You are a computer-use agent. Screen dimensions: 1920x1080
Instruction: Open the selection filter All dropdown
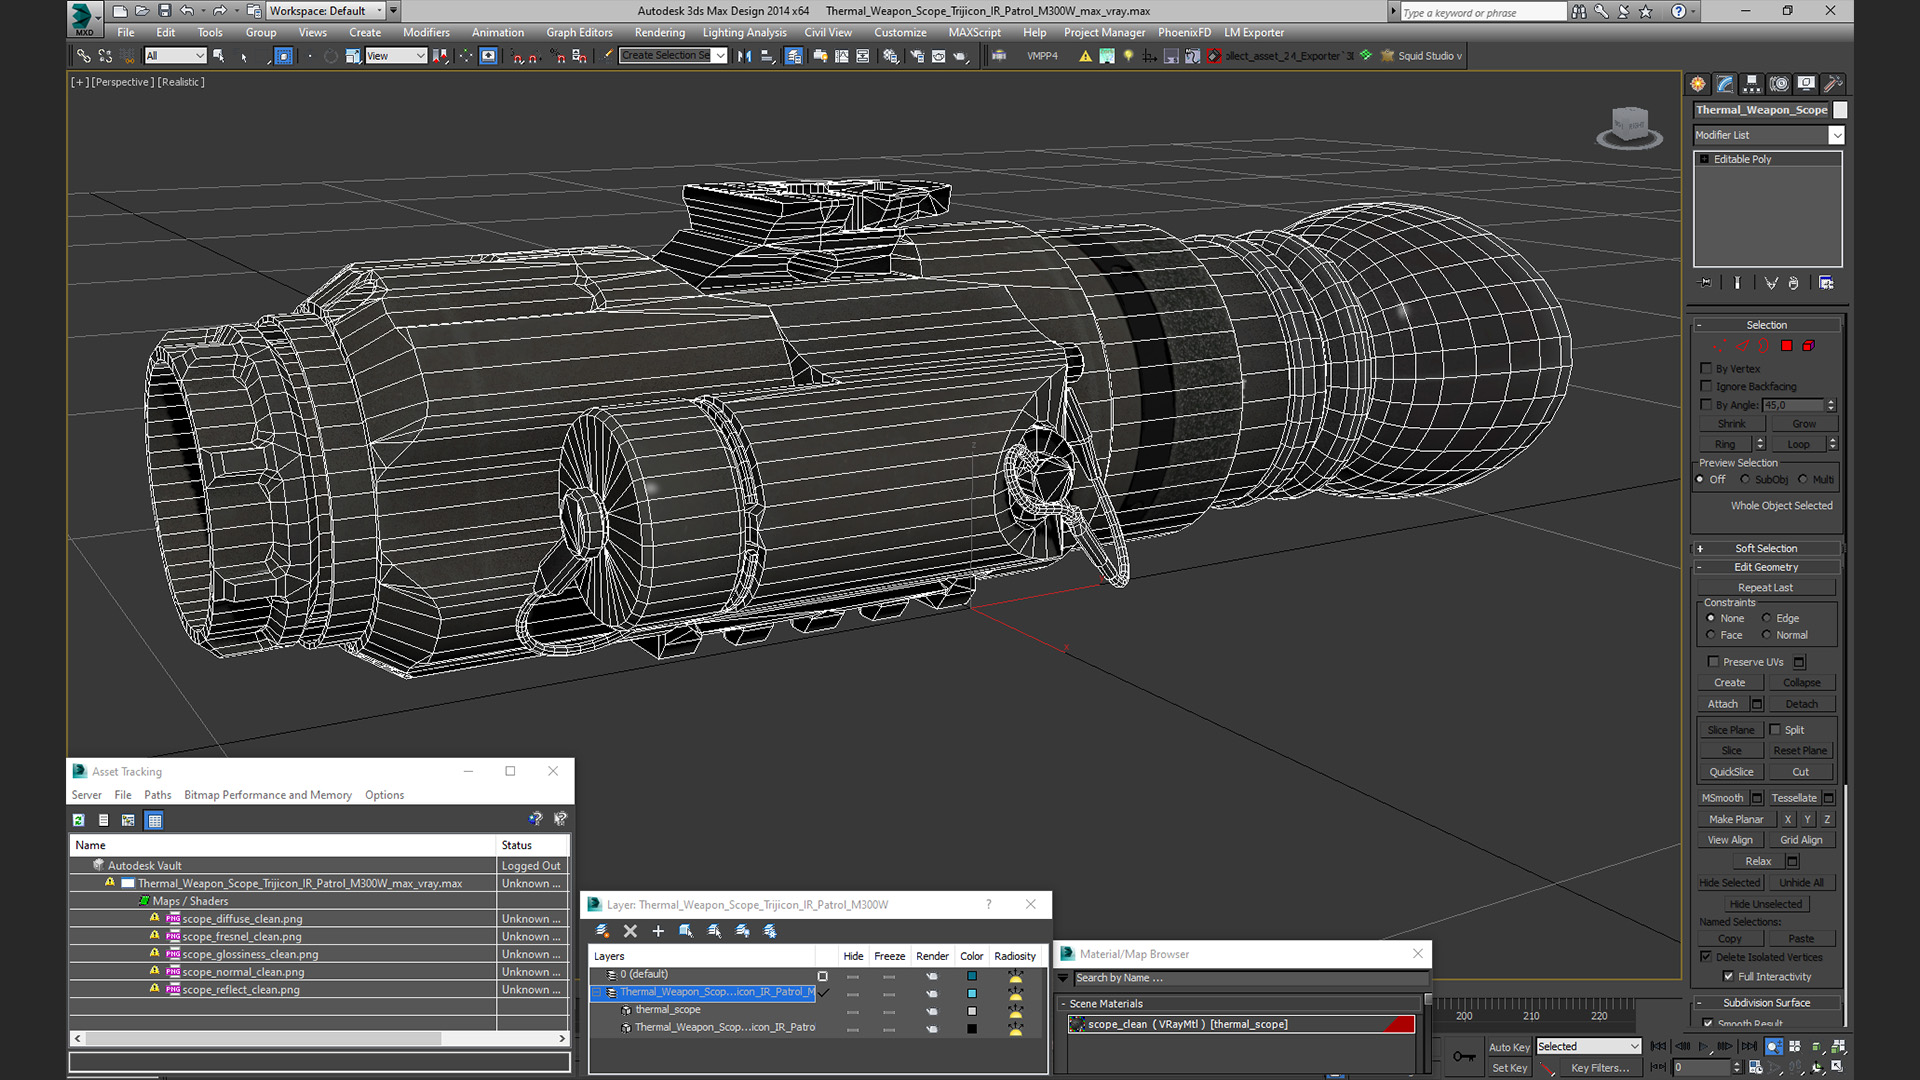175,56
